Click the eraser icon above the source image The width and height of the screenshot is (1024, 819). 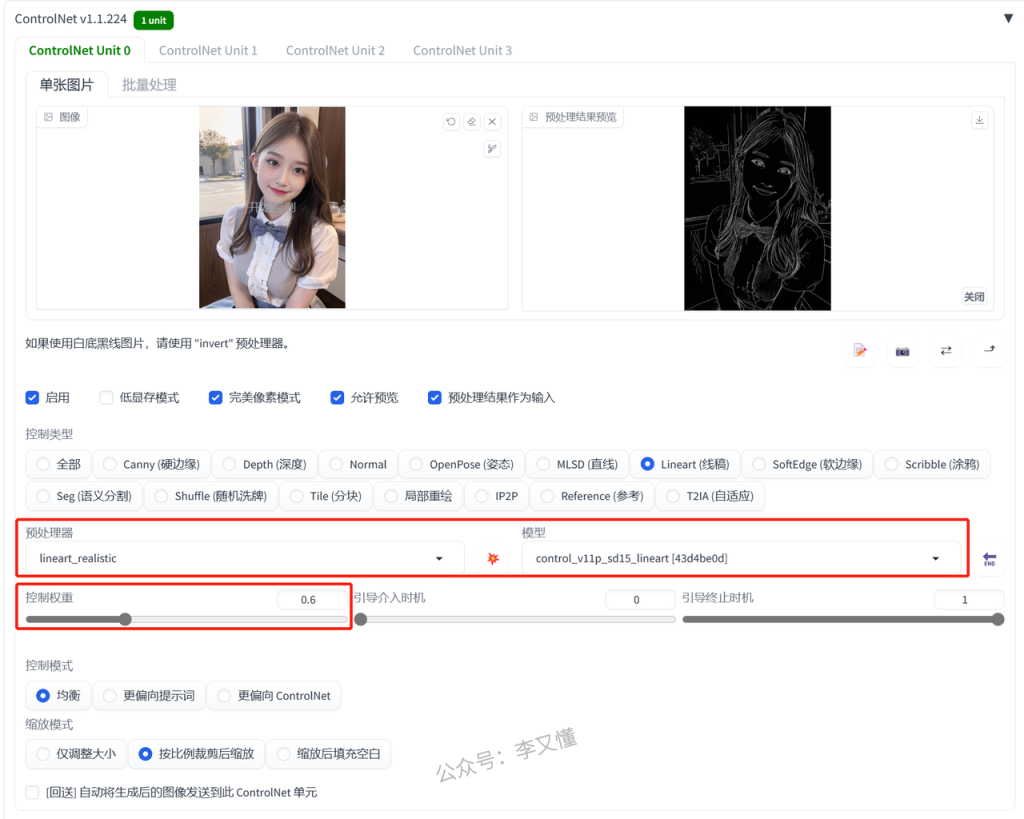tap(472, 122)
